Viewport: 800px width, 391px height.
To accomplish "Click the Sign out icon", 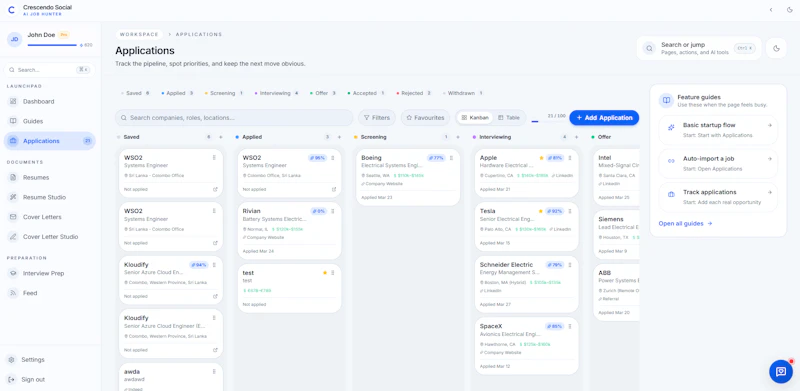I will (11, 380).
